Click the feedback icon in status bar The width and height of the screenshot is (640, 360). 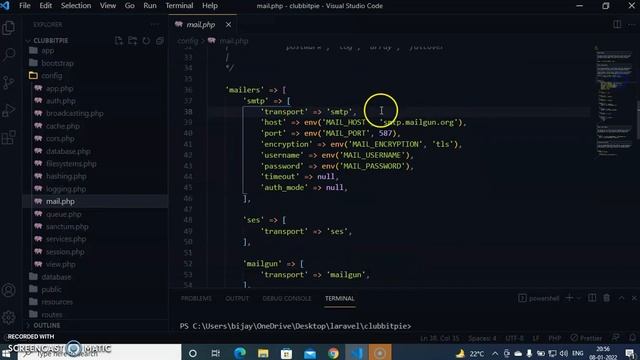616,338
